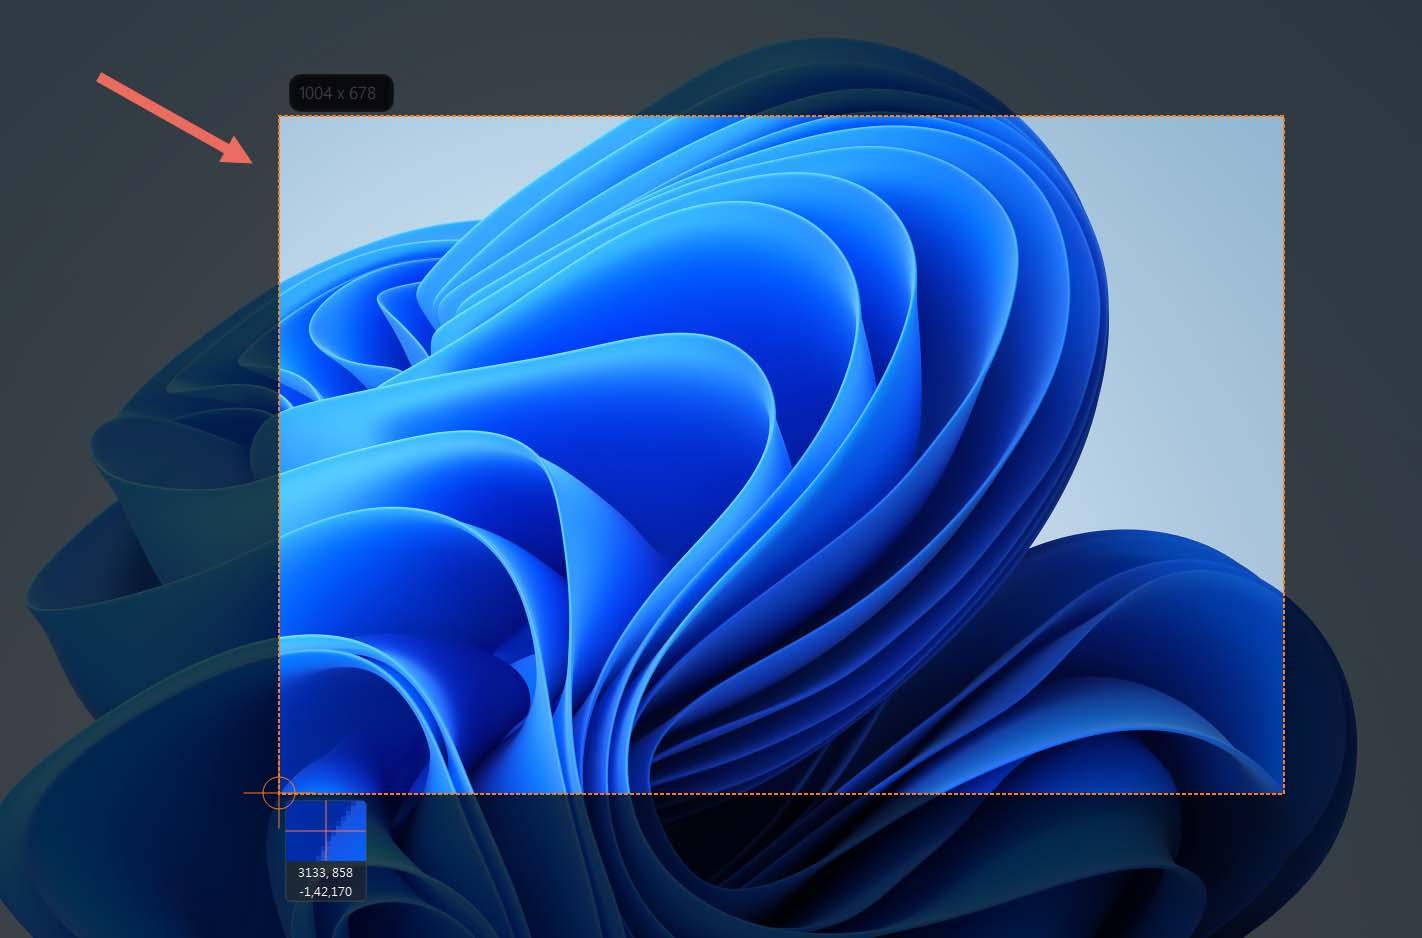Click the "-1,42,170" pixel color value
Screen dimensions: 1422x938
[326, 891]
